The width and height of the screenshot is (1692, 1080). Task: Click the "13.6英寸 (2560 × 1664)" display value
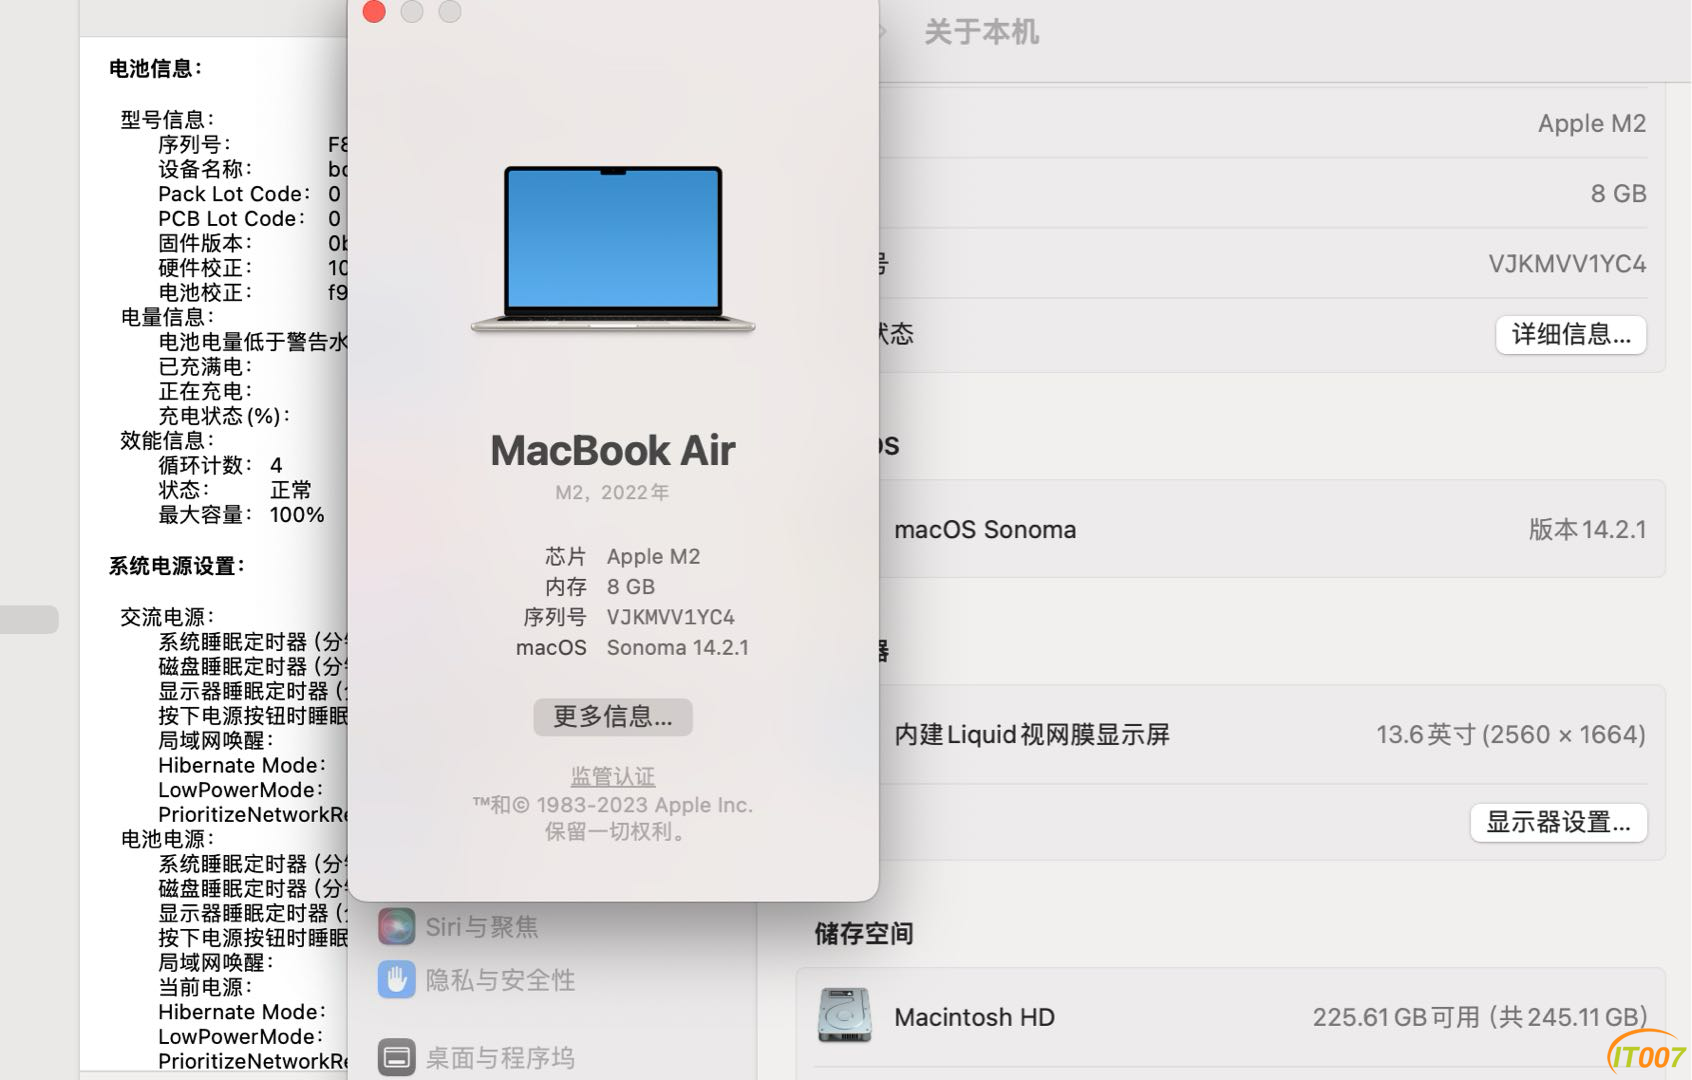[x=1510, y=735]
